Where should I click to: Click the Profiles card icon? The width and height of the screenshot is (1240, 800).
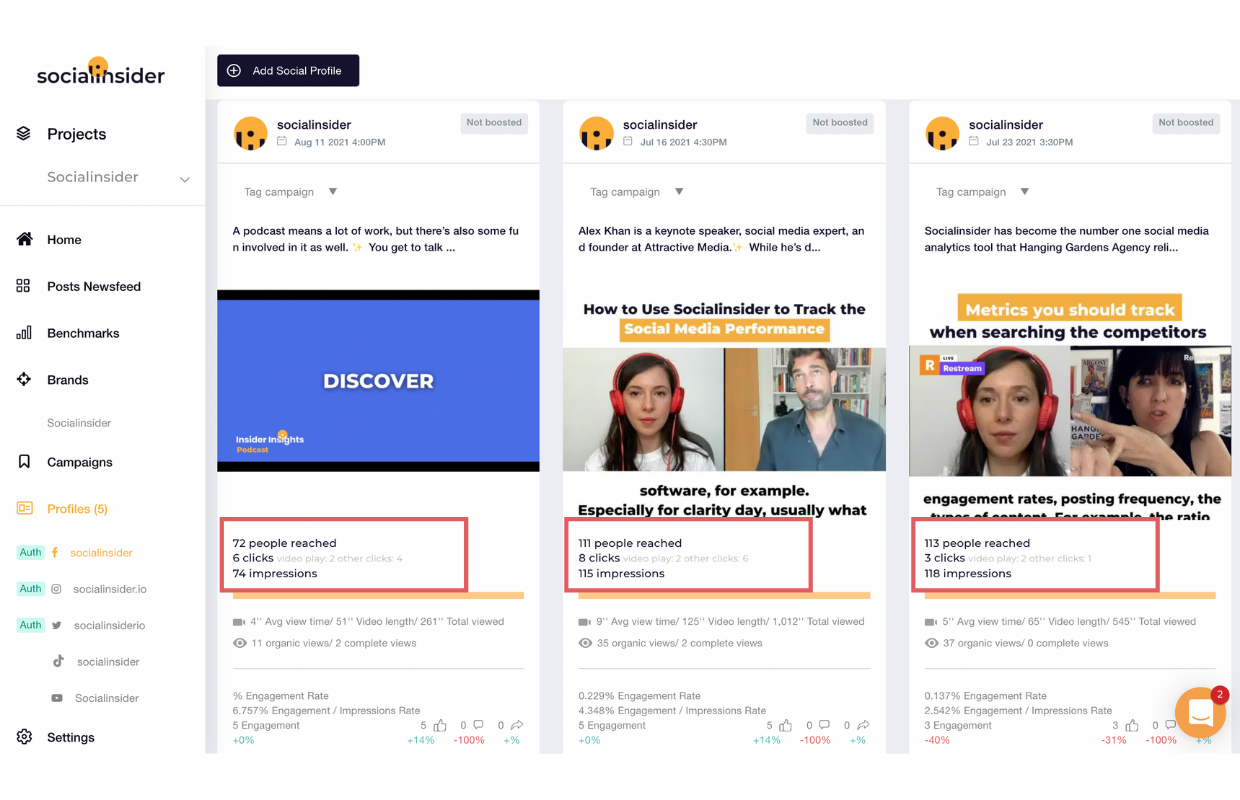(24, 508)
